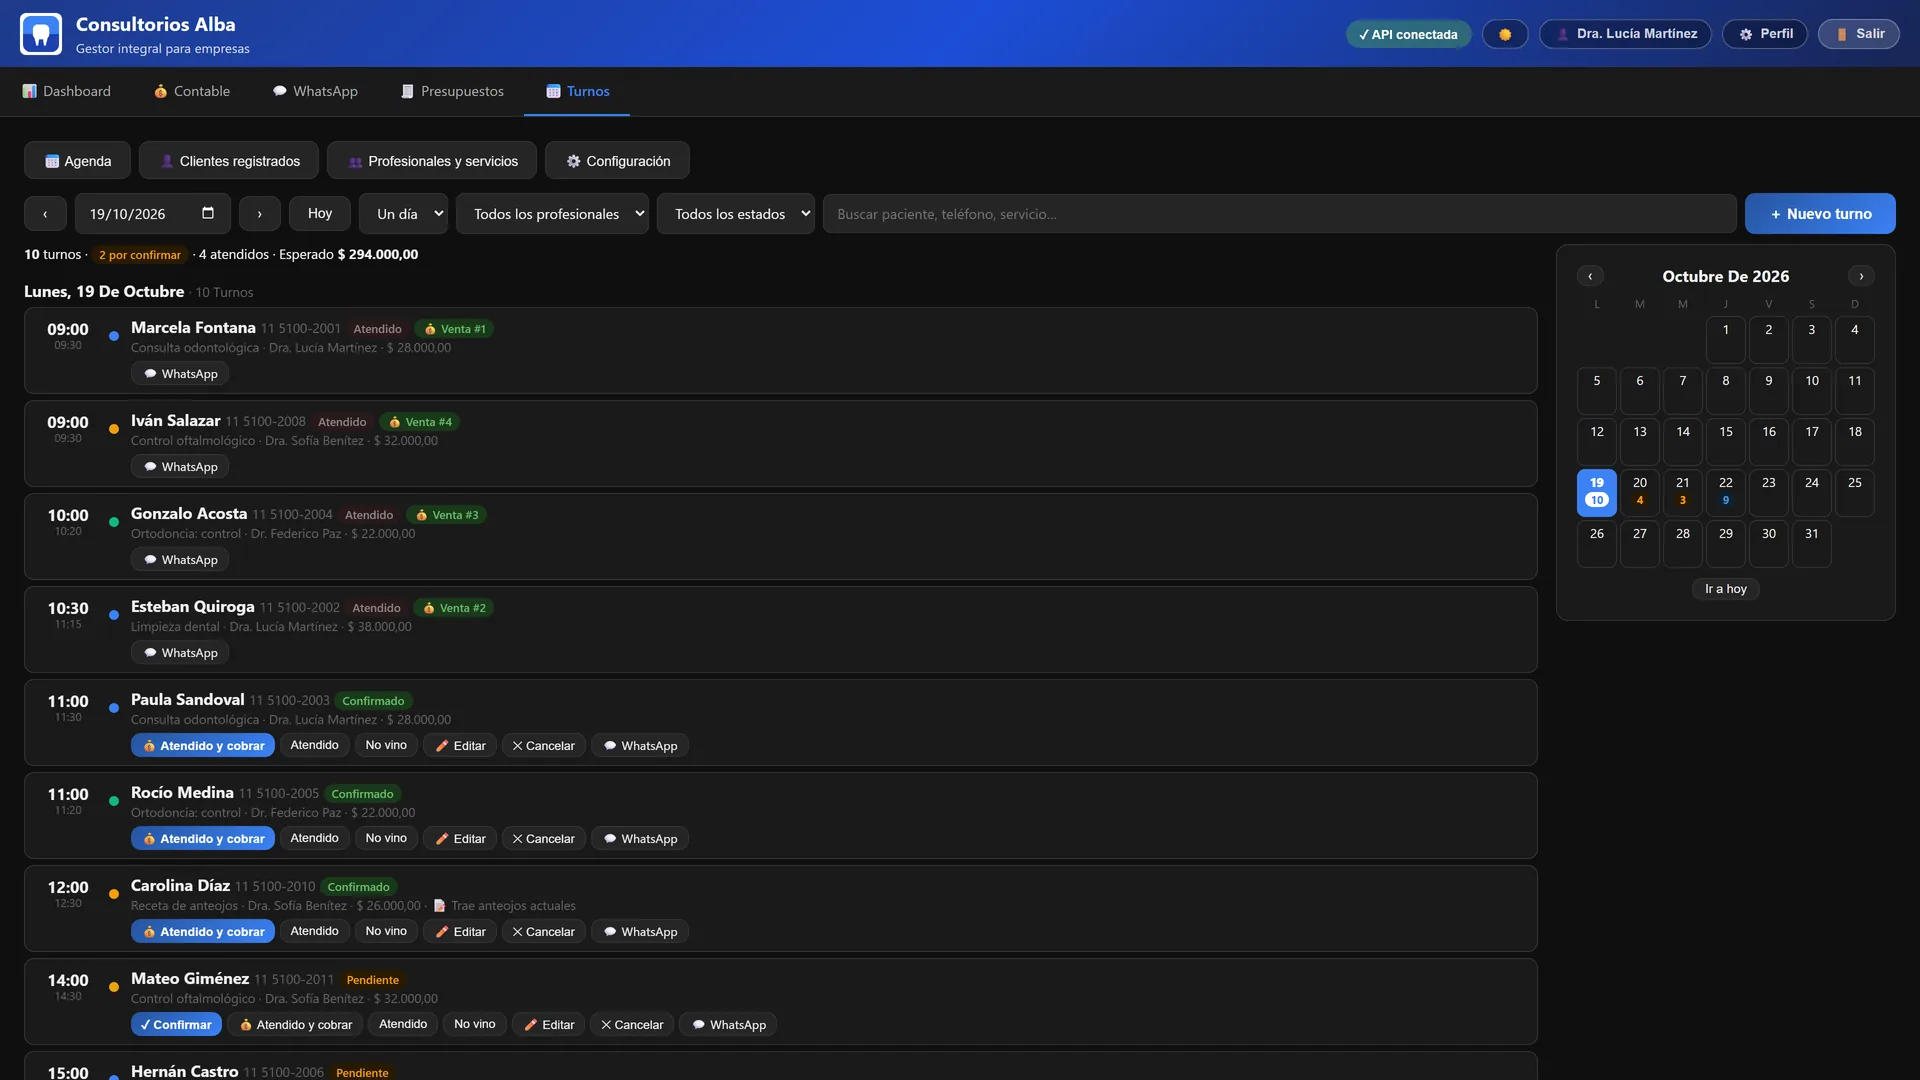
Task: Click the Hoy button
Action: point(320,214)
